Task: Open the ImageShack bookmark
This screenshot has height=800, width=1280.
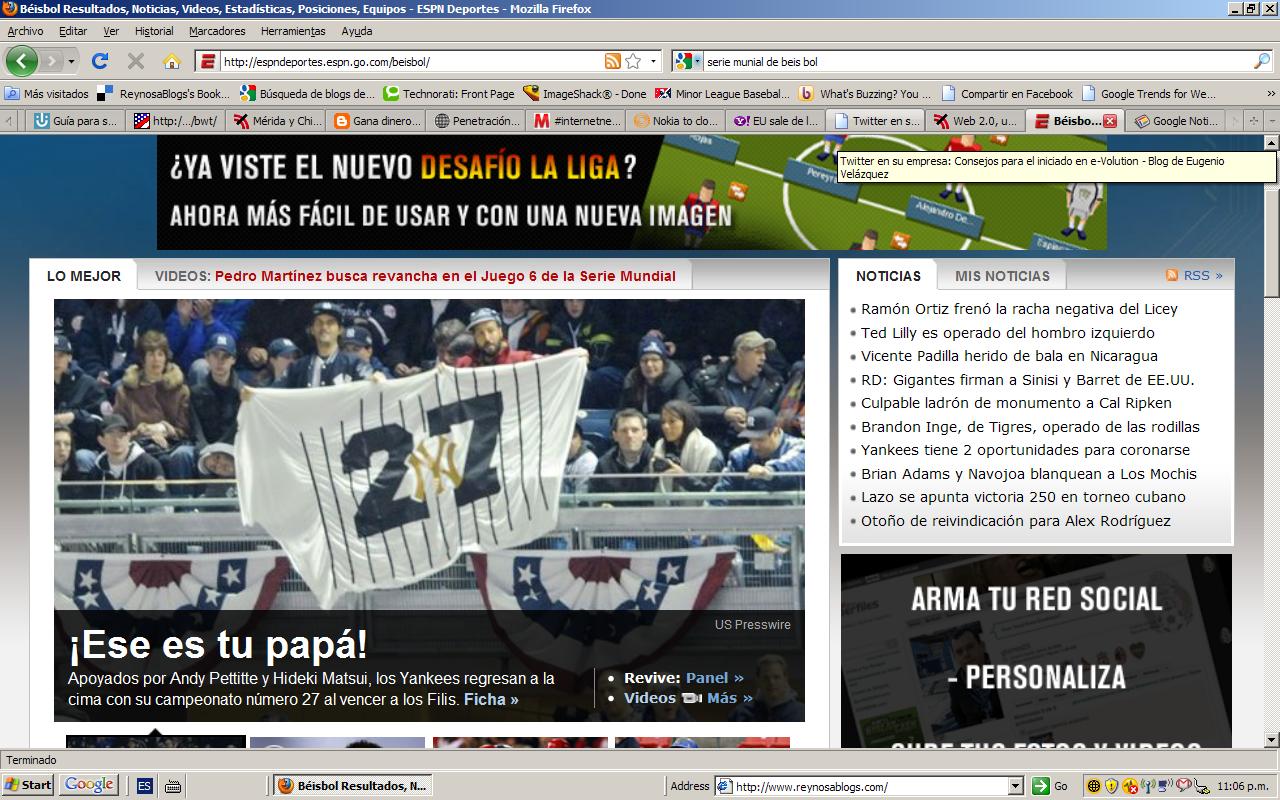Action: click(585, 94)
